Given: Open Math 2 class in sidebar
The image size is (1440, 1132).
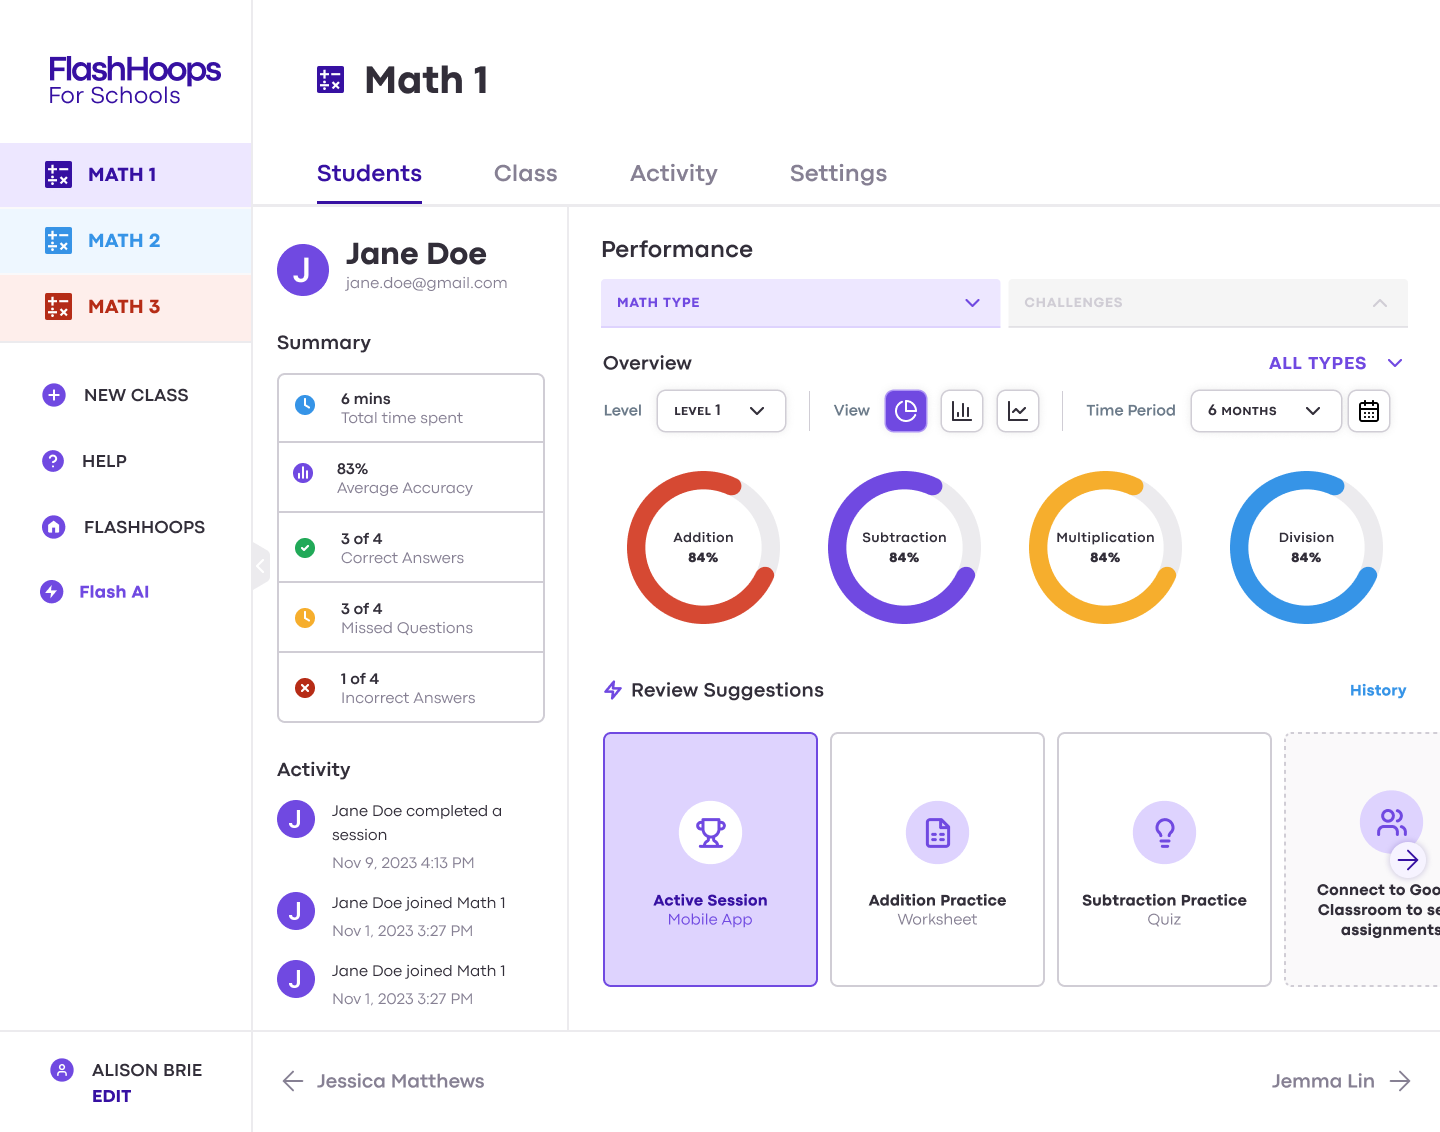Looking at the screenshot, I should coord(125,241).
